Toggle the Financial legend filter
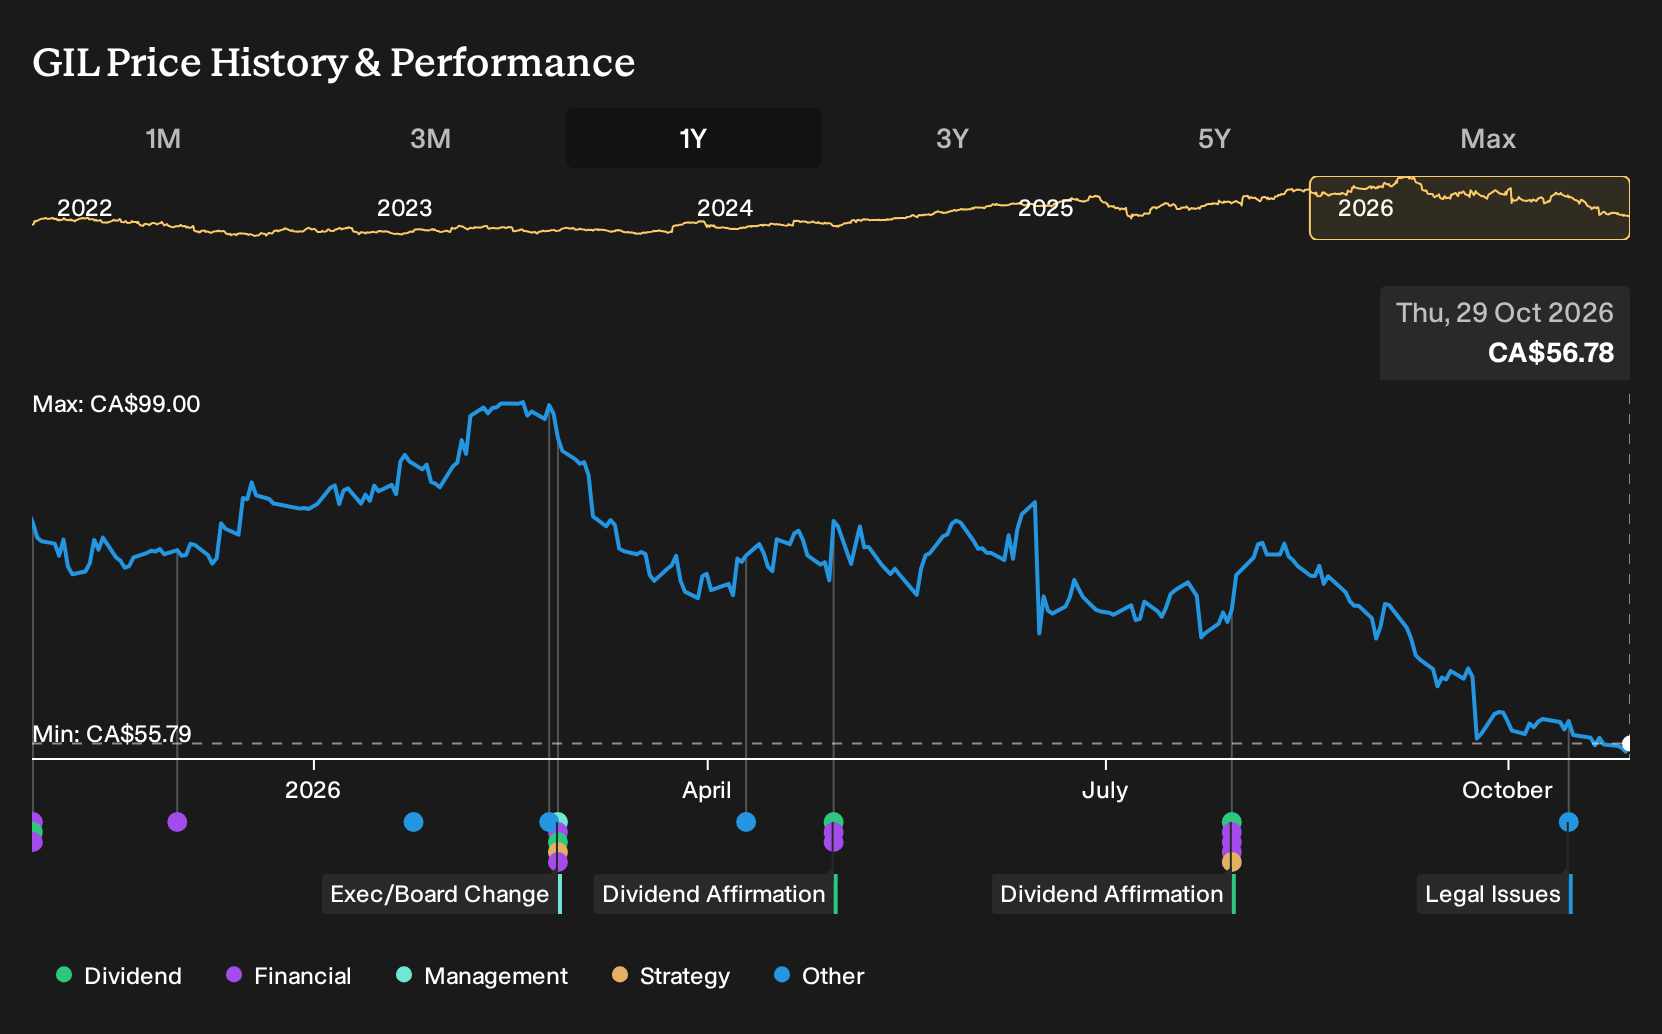Screen dimensions: 1662x1034 click(x=288, y=976)
